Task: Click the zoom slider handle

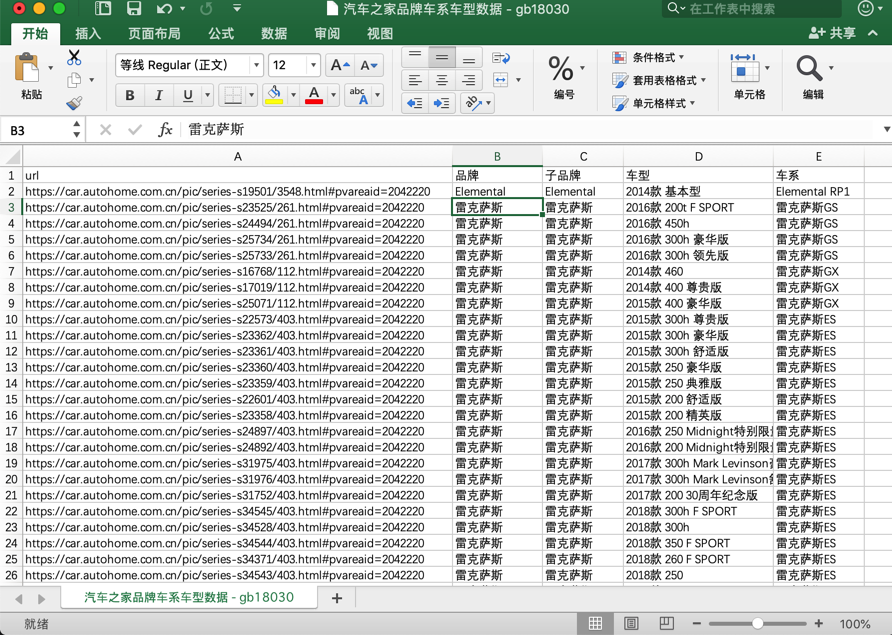Action: (757, 624)
